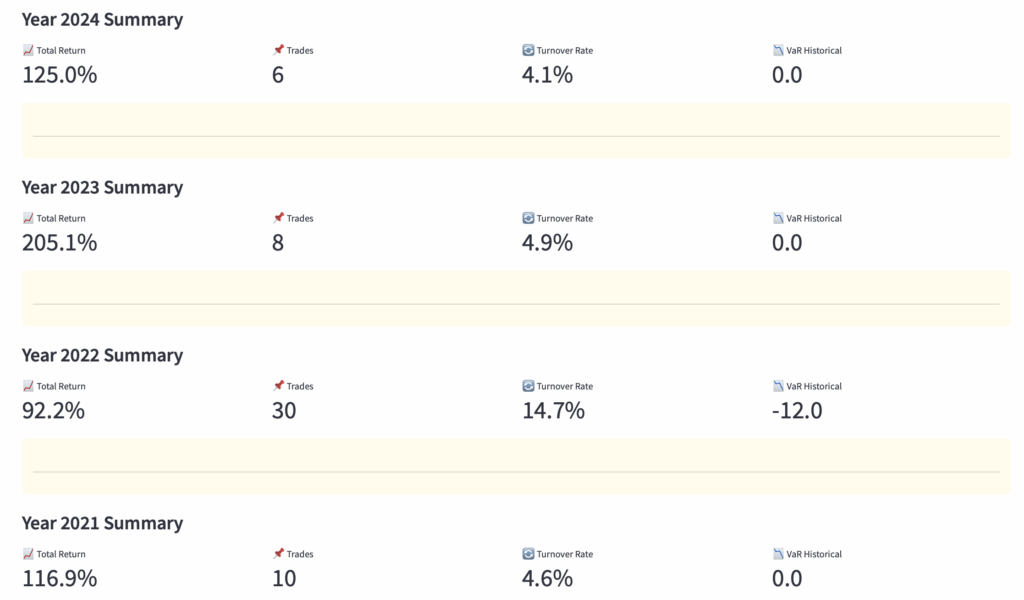The width and height of the screenshot is (1024, 600).
Task: Click the 2022 Turnover Rate refresh icon
Action: 528,386
